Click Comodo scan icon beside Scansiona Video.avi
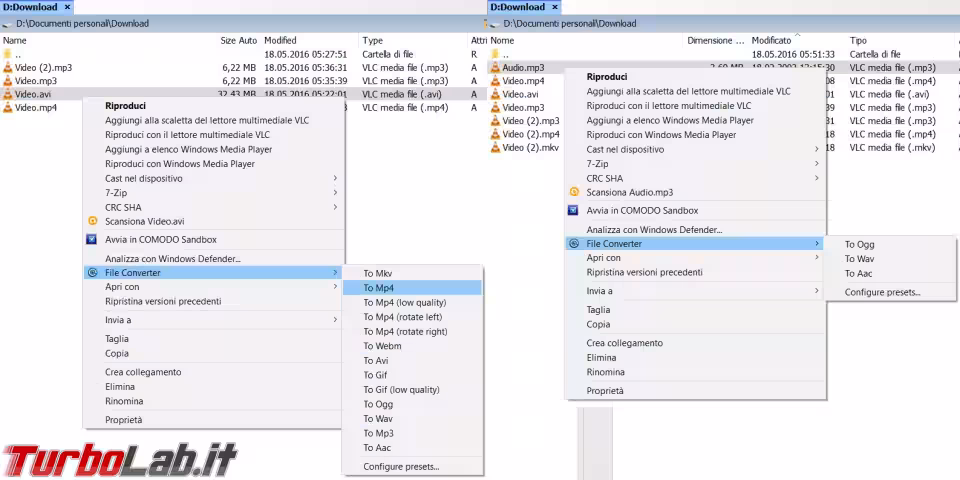The height and width of the screenshot is (480, 960). click(x=92, y=221)
